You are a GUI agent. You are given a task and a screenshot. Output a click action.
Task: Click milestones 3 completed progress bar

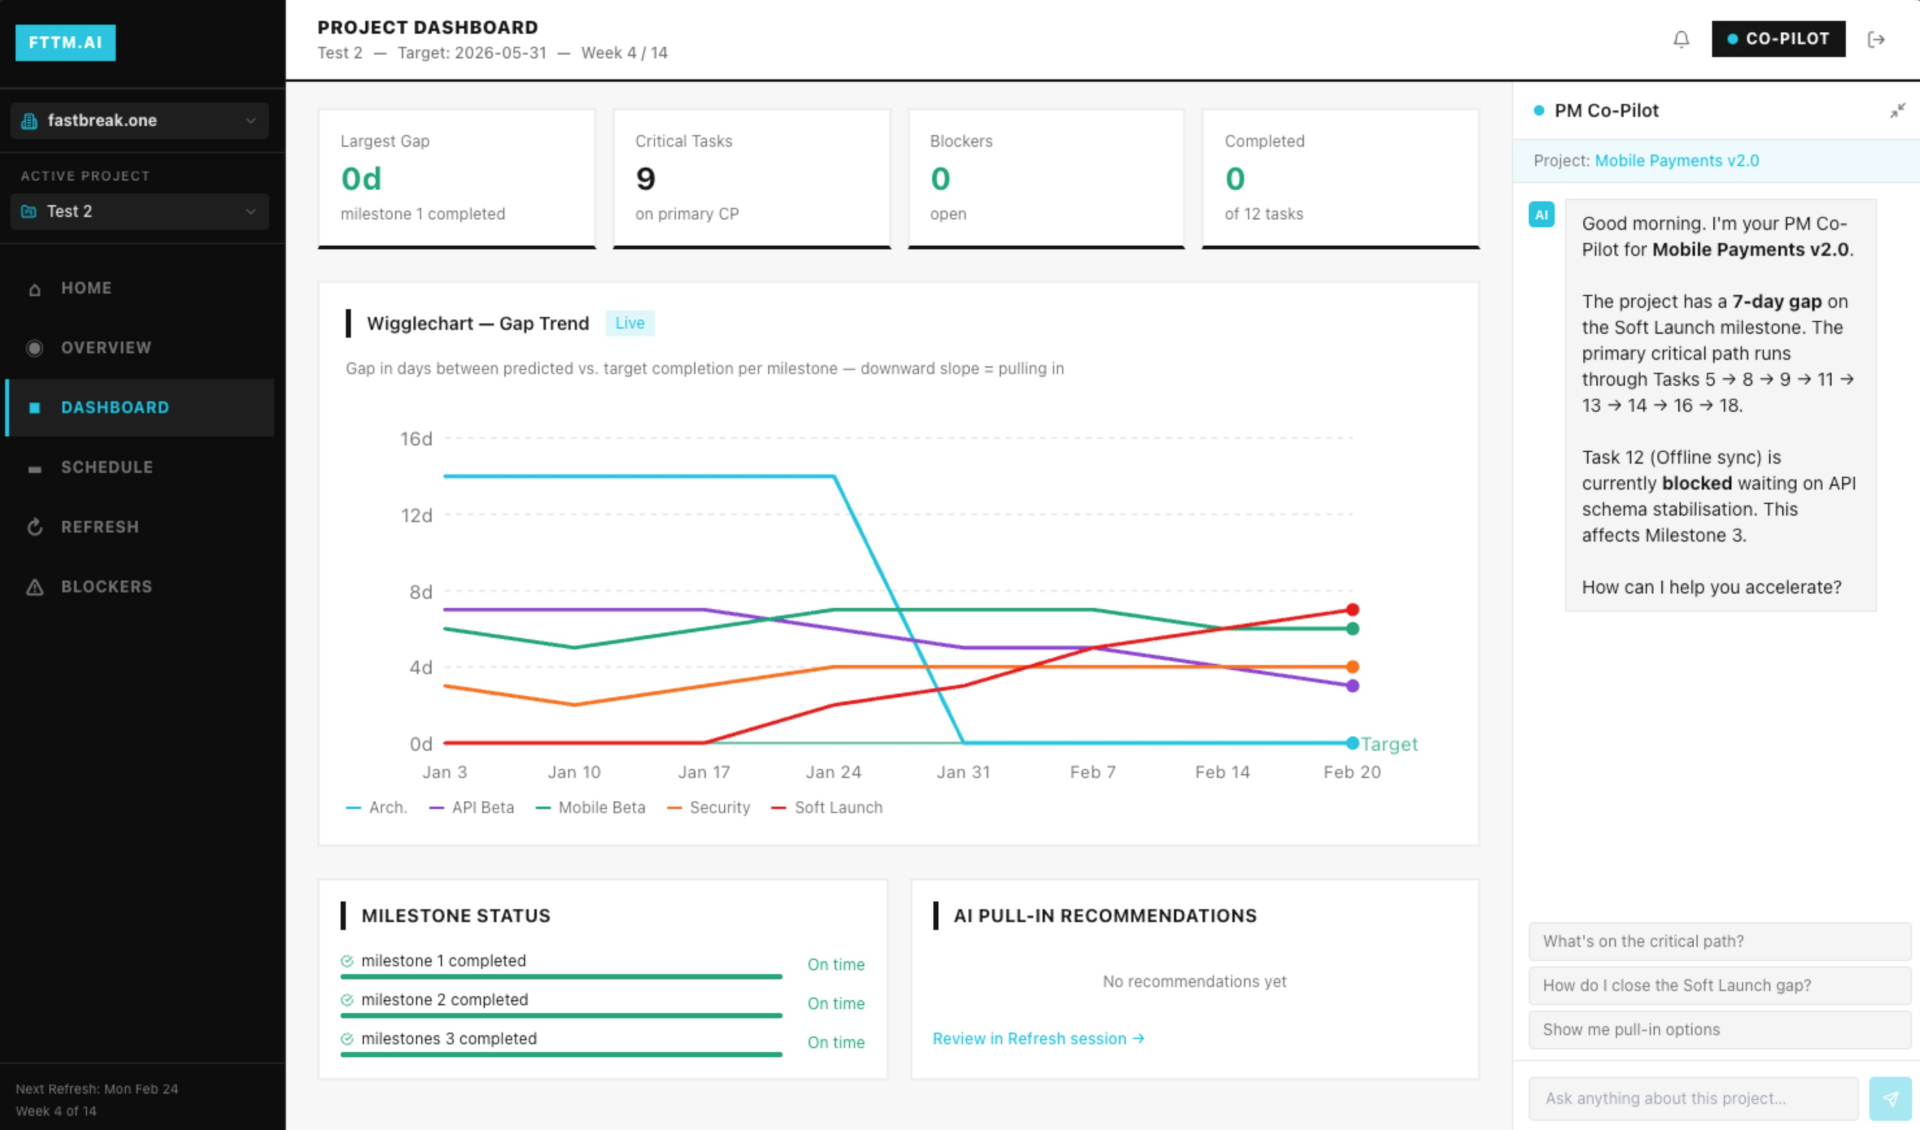[561, 1054]
